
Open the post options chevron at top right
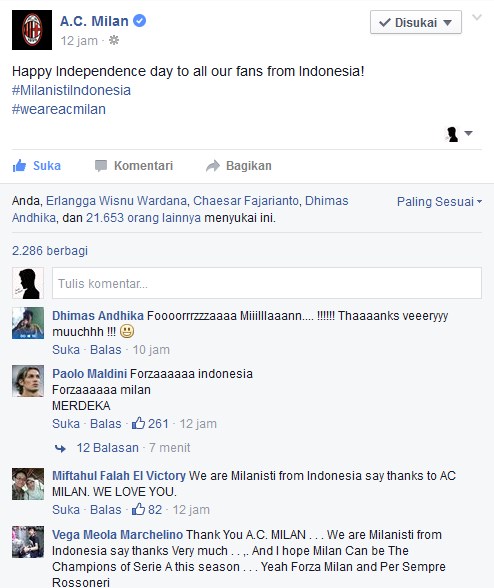point(476,17)
